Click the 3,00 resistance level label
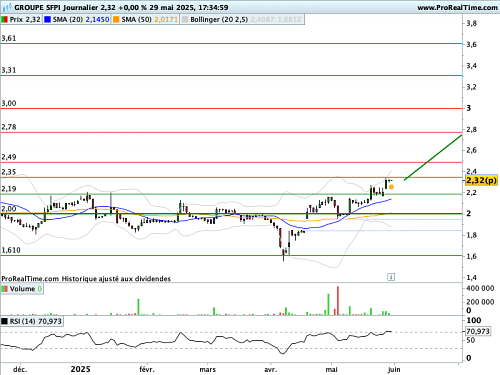Viewport: 500px width, 375px height. coord(9,103)
